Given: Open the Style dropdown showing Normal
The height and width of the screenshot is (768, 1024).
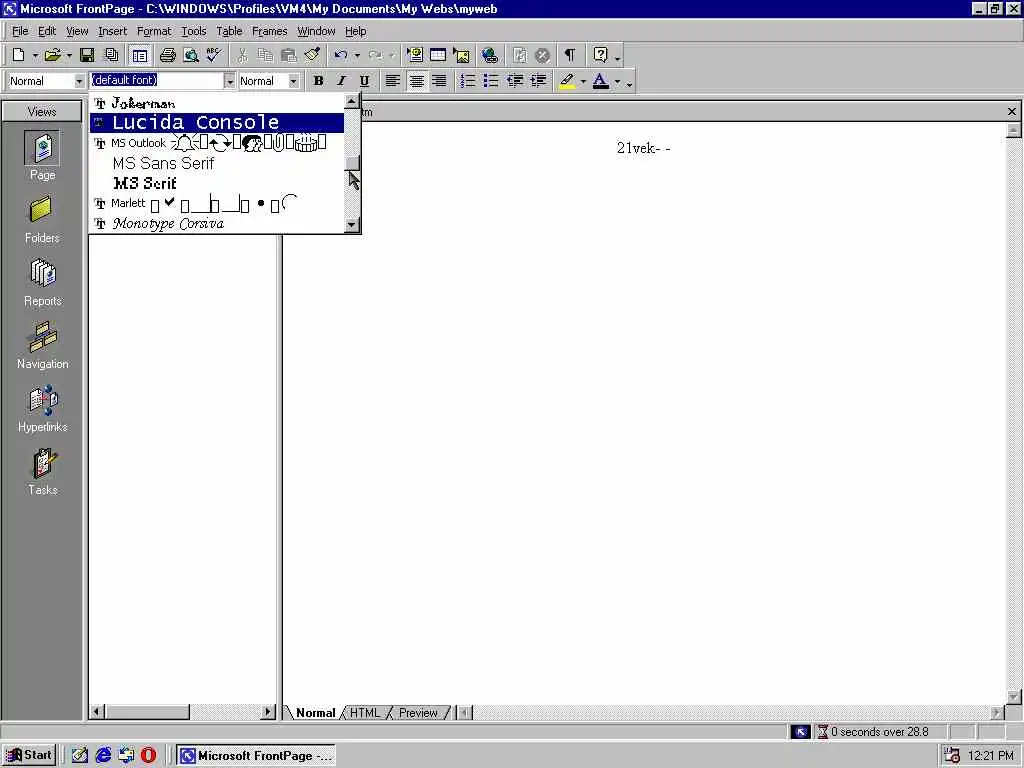Looking at the screenshot, I should (x=79, y=81).
